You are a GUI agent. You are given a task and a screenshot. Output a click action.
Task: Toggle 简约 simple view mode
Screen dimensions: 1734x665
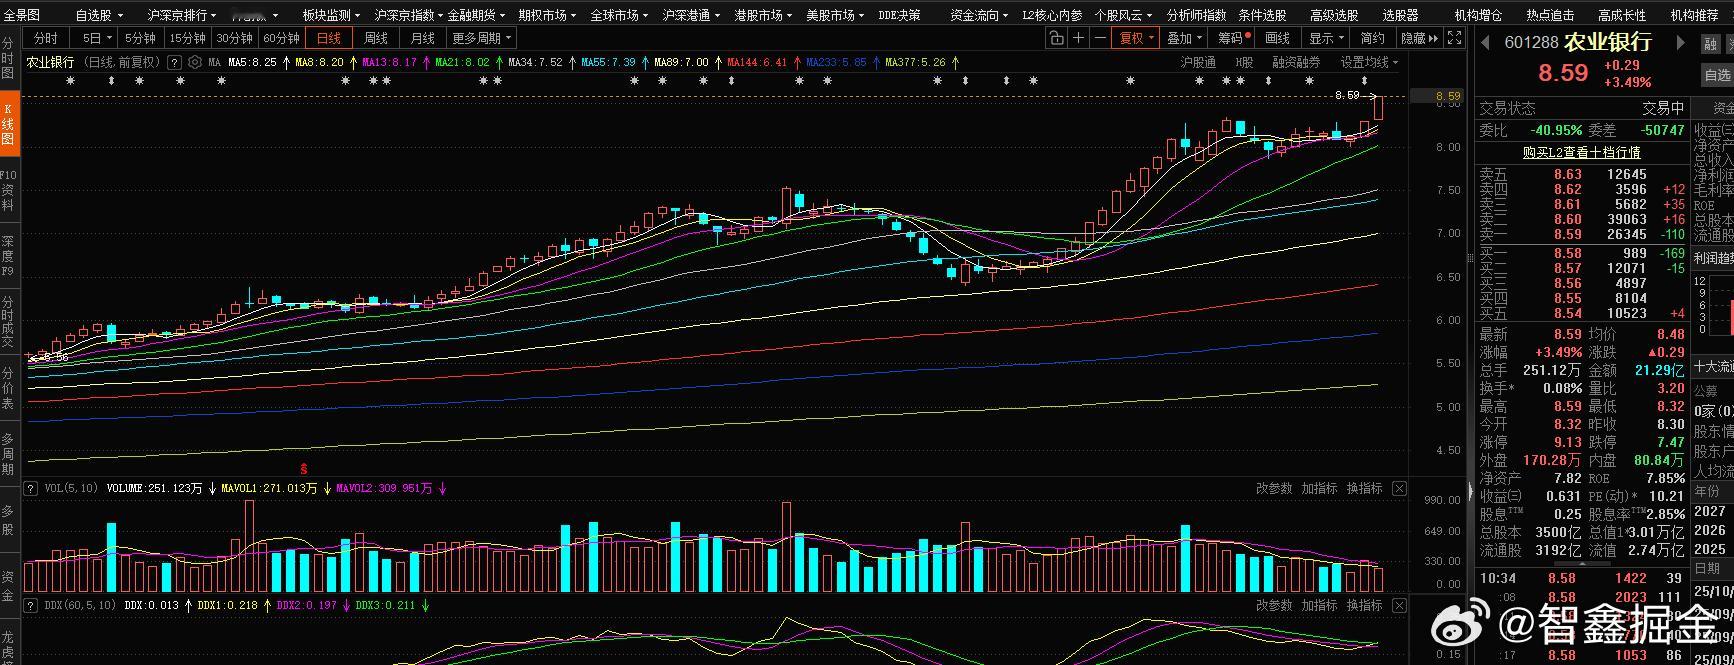point(1372,38)
